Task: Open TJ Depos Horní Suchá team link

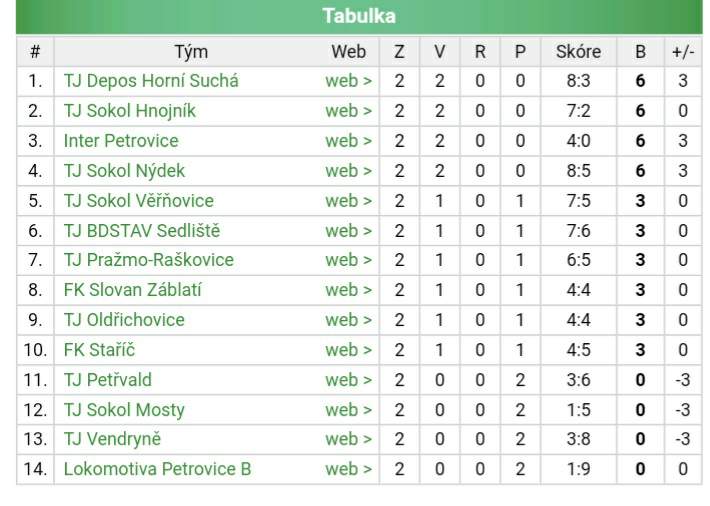Action: [151, 81]
